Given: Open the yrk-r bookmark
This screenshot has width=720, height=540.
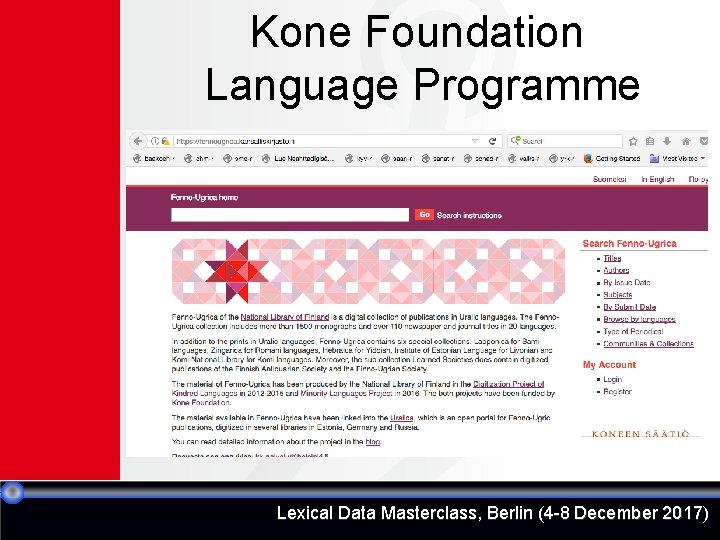Looking at the screenshot, I should (x=562, y=158).
